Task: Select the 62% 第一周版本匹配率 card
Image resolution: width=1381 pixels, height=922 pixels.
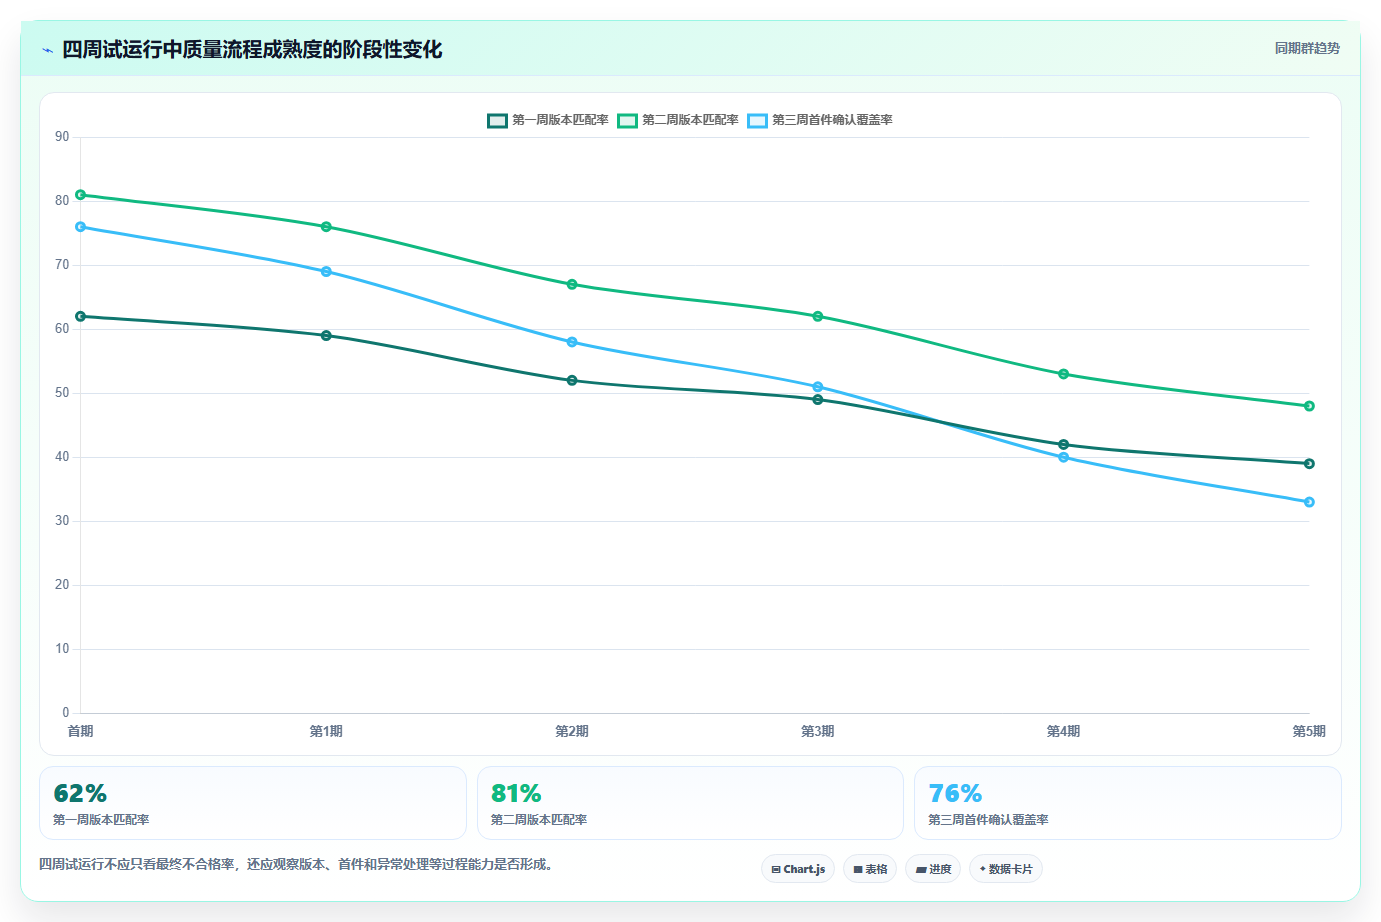Action: pos(253,803)
